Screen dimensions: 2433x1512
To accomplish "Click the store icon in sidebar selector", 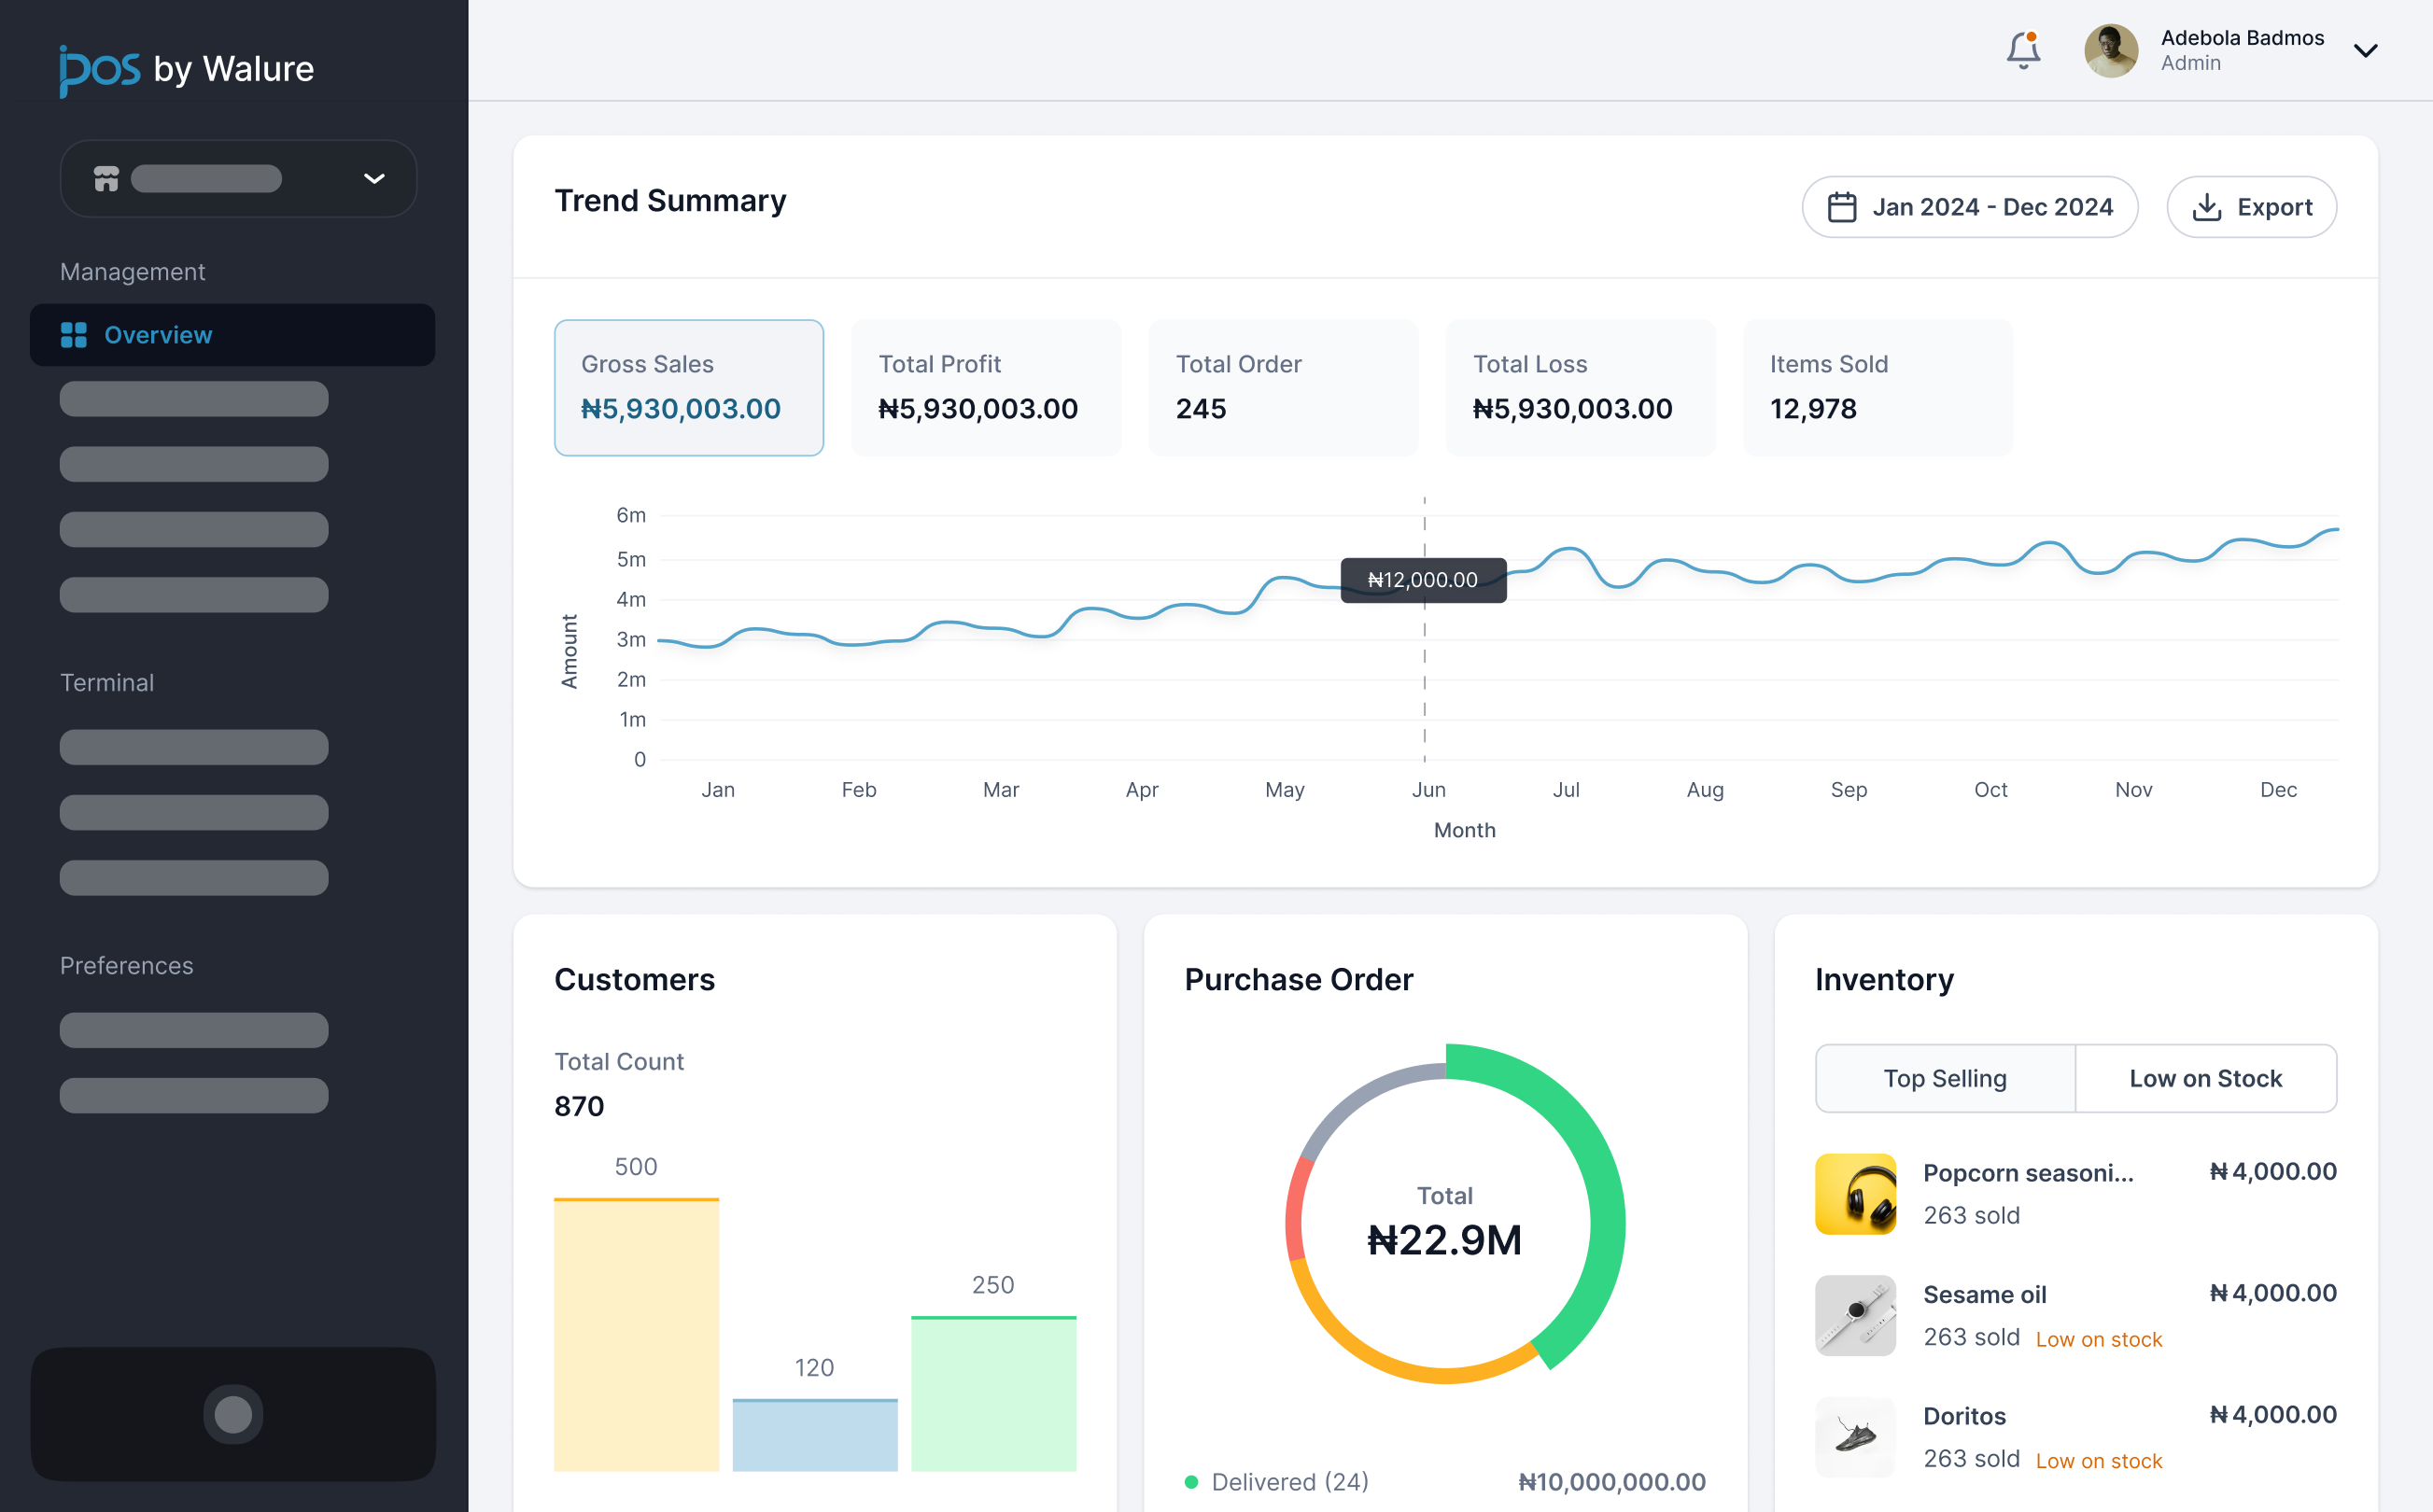I will (106, 179).
